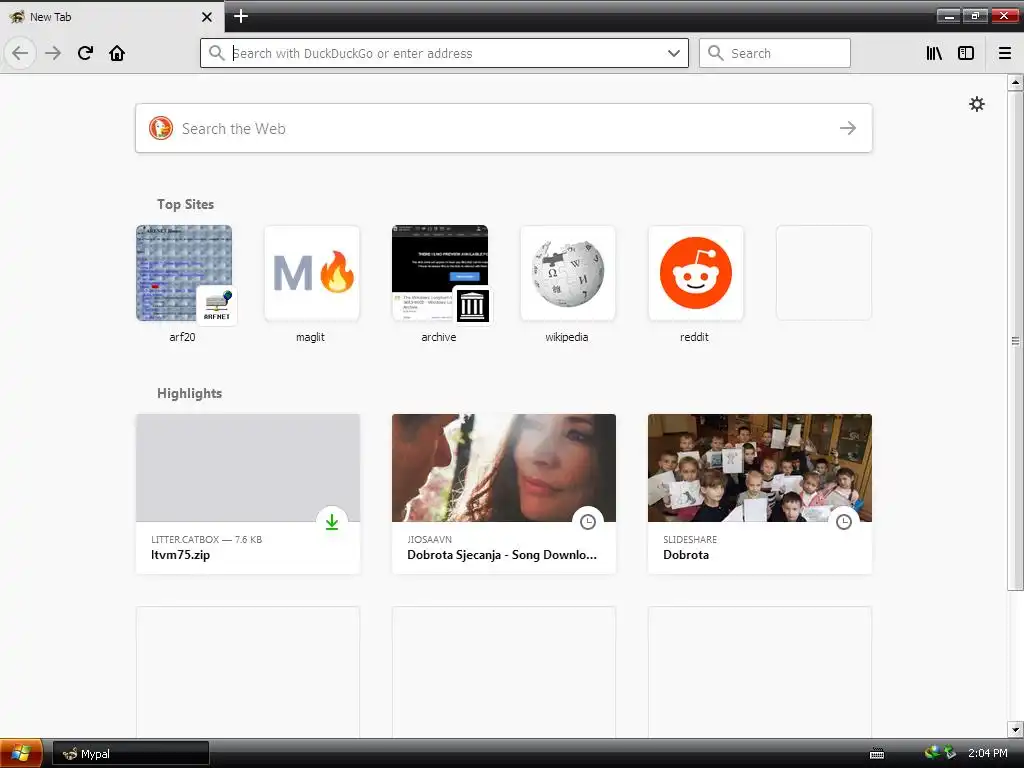The image size is (1024, 768).
Task: Open the arf20 top site tile
Action: tap(184, 273)
